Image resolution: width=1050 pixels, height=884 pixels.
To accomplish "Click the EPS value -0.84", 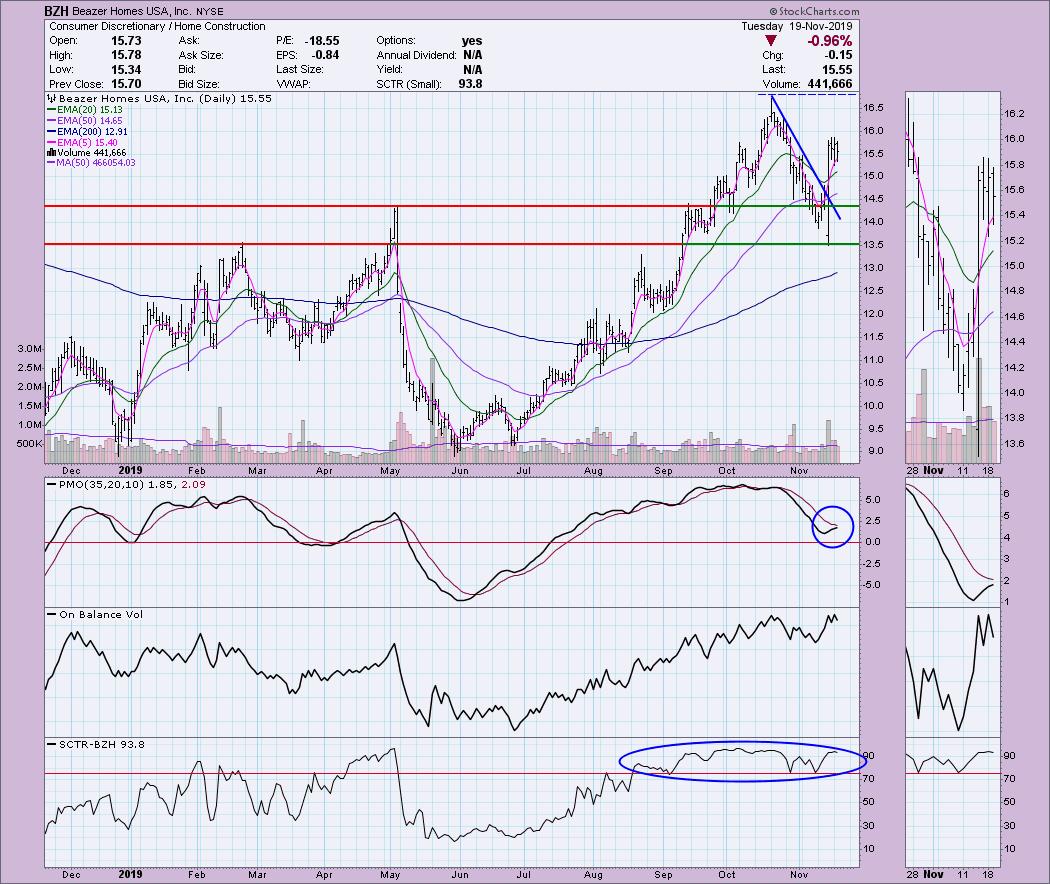I will pyautogui.click(x=325, y=55).
